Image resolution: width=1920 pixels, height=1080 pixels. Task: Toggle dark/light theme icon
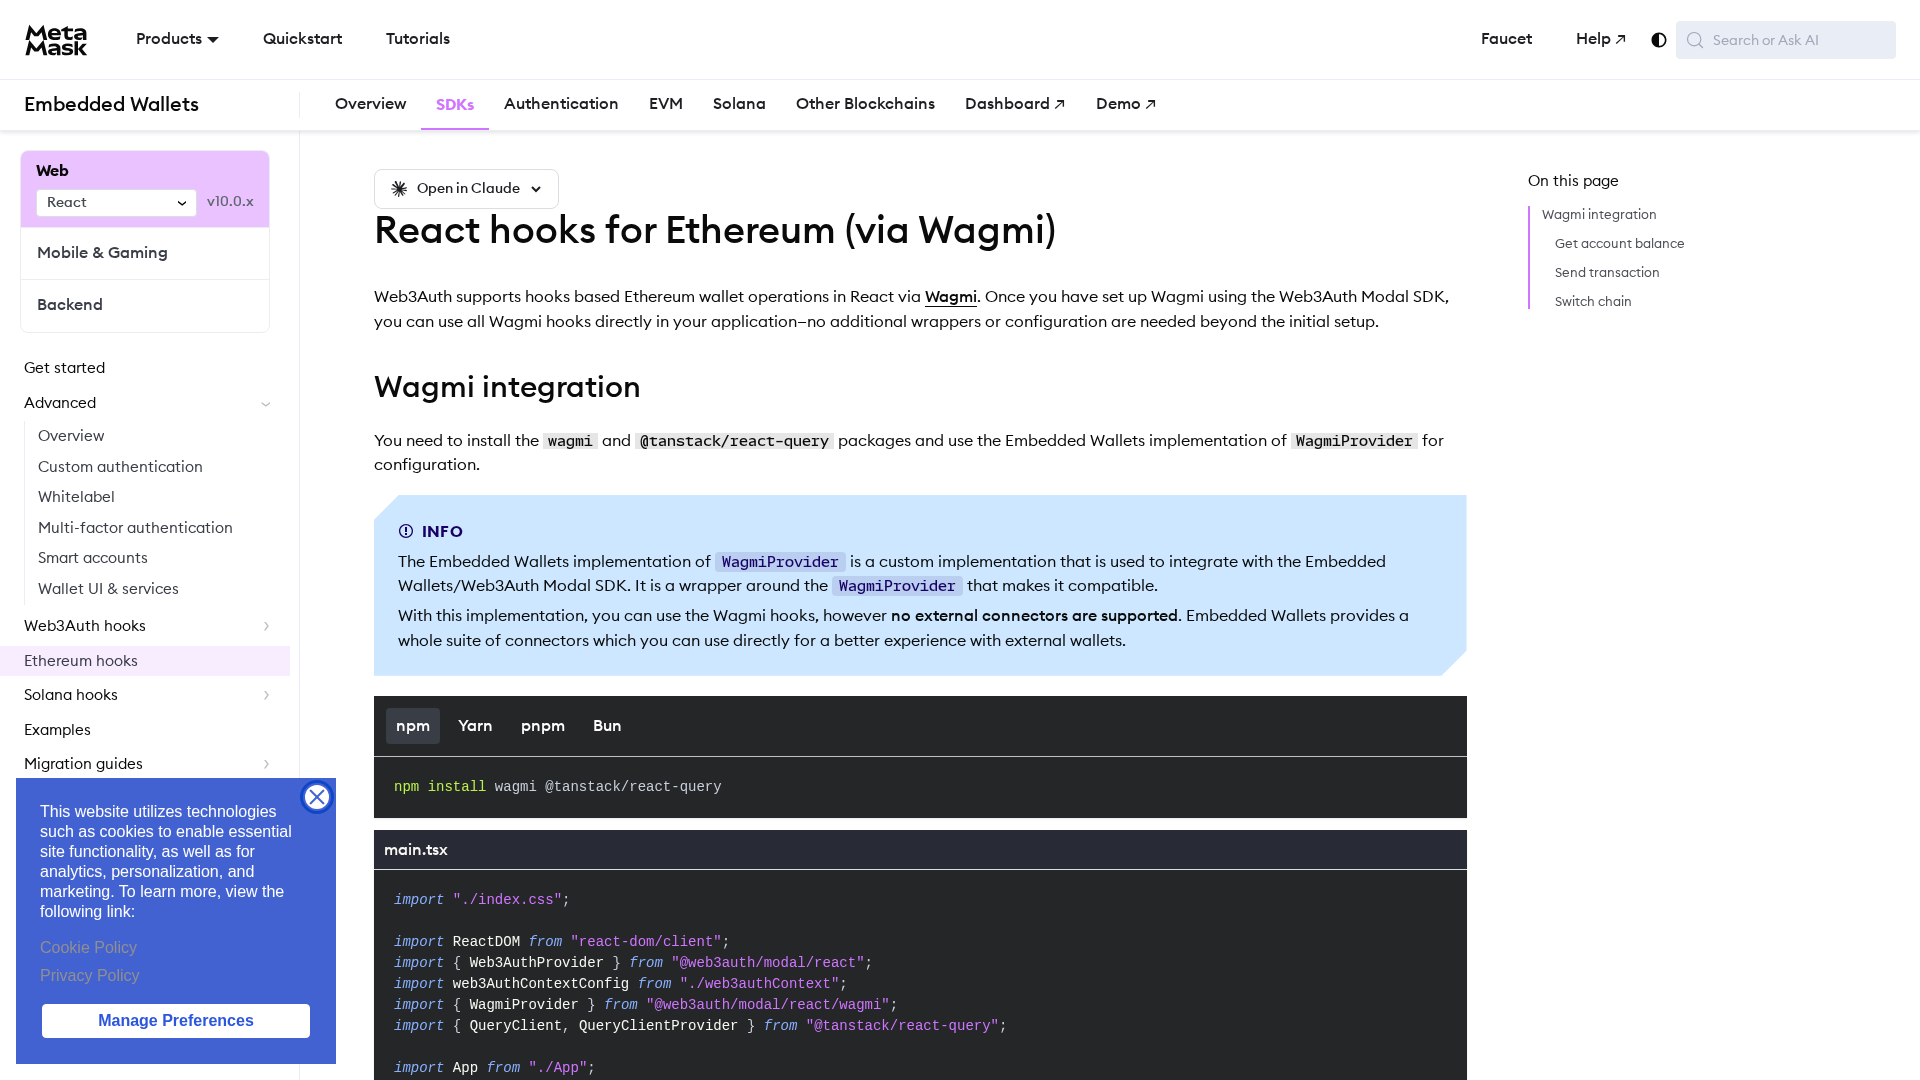tap(1659, 40)
